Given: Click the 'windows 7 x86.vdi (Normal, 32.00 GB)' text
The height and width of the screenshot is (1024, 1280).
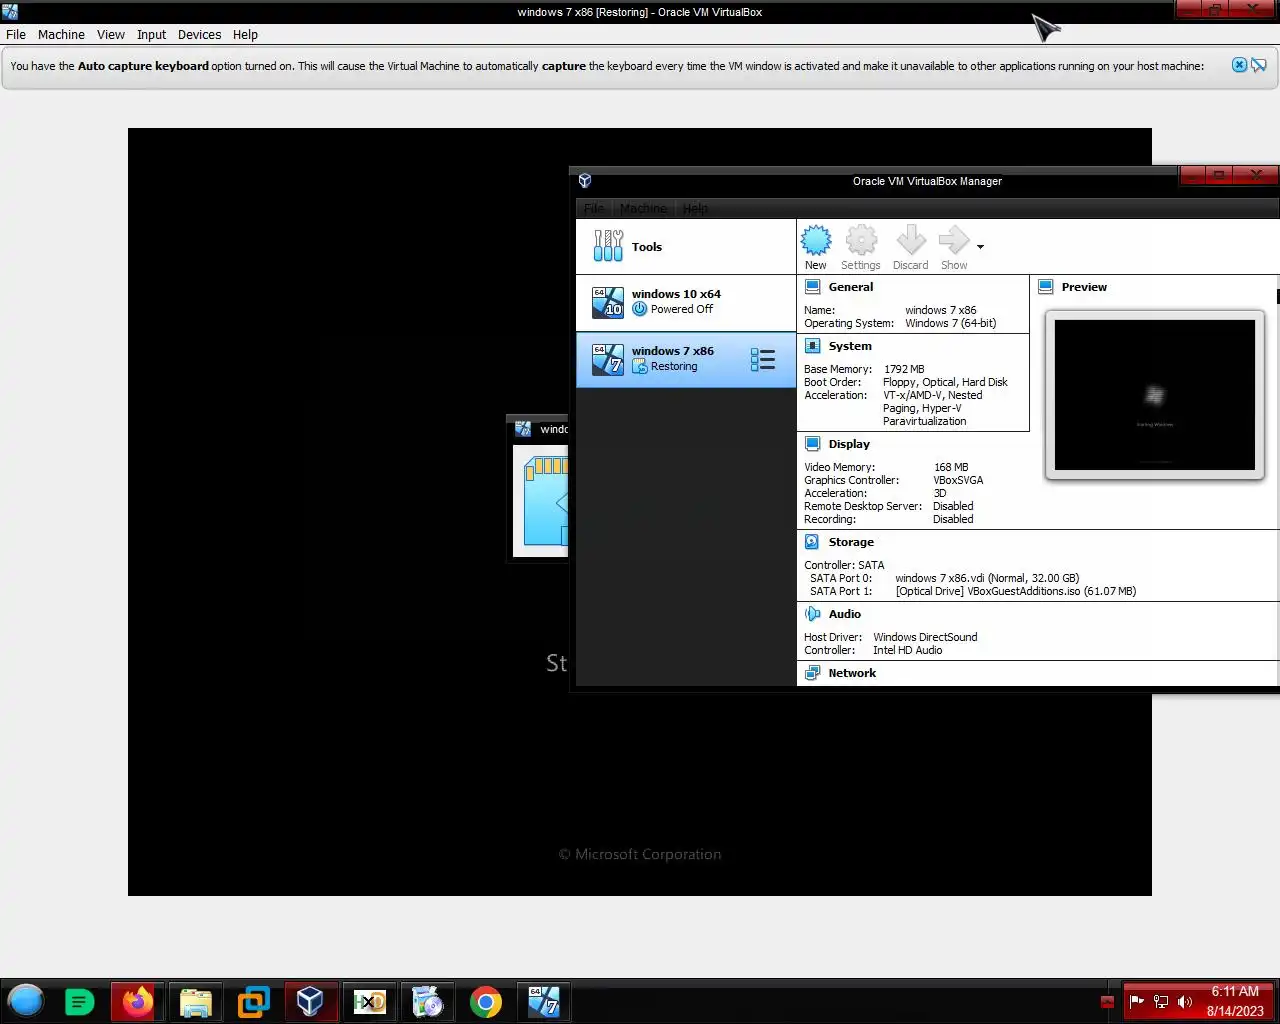Looking at the screenshot, I should tap(987, 578).
